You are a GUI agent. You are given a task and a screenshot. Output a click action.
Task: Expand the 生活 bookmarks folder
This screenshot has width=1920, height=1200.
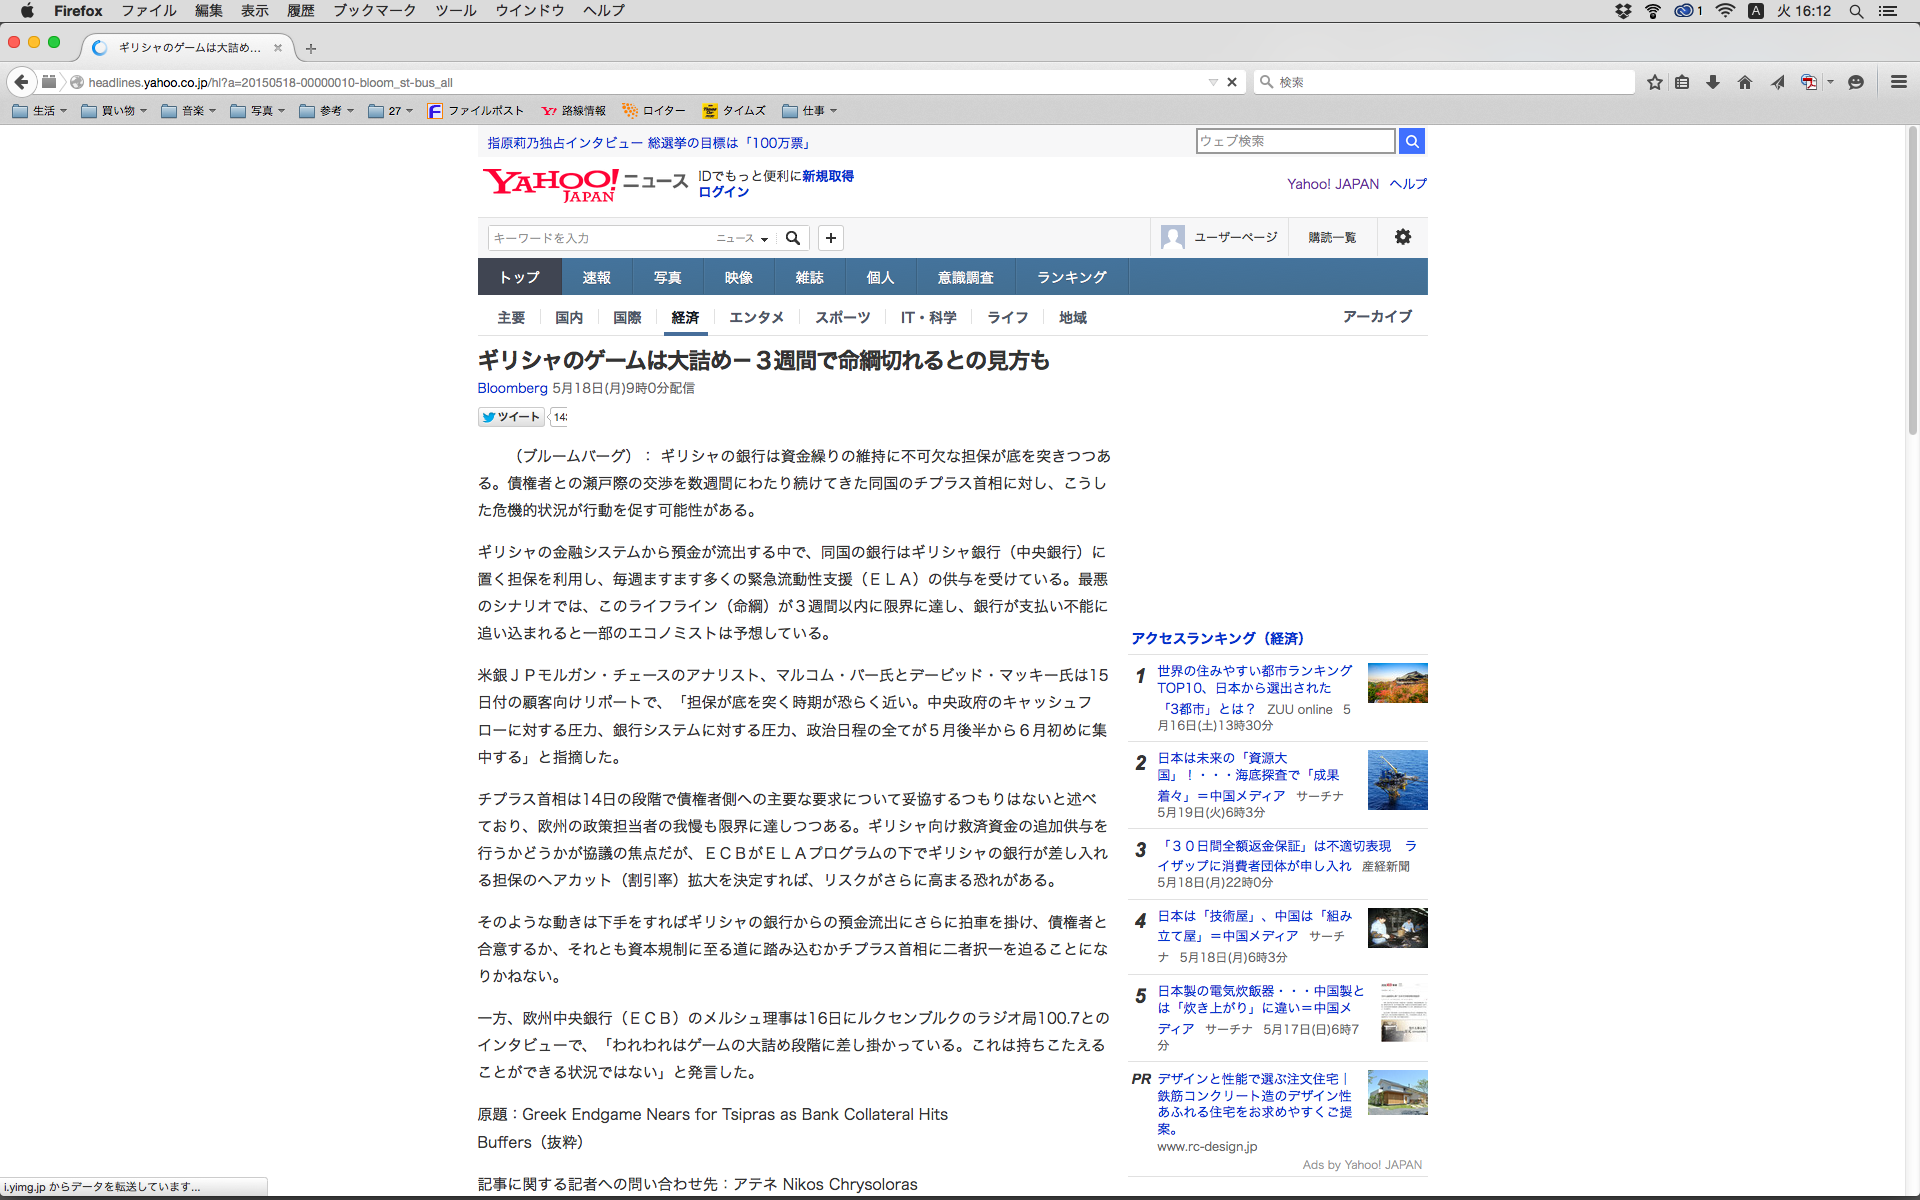tap(40, 111)
